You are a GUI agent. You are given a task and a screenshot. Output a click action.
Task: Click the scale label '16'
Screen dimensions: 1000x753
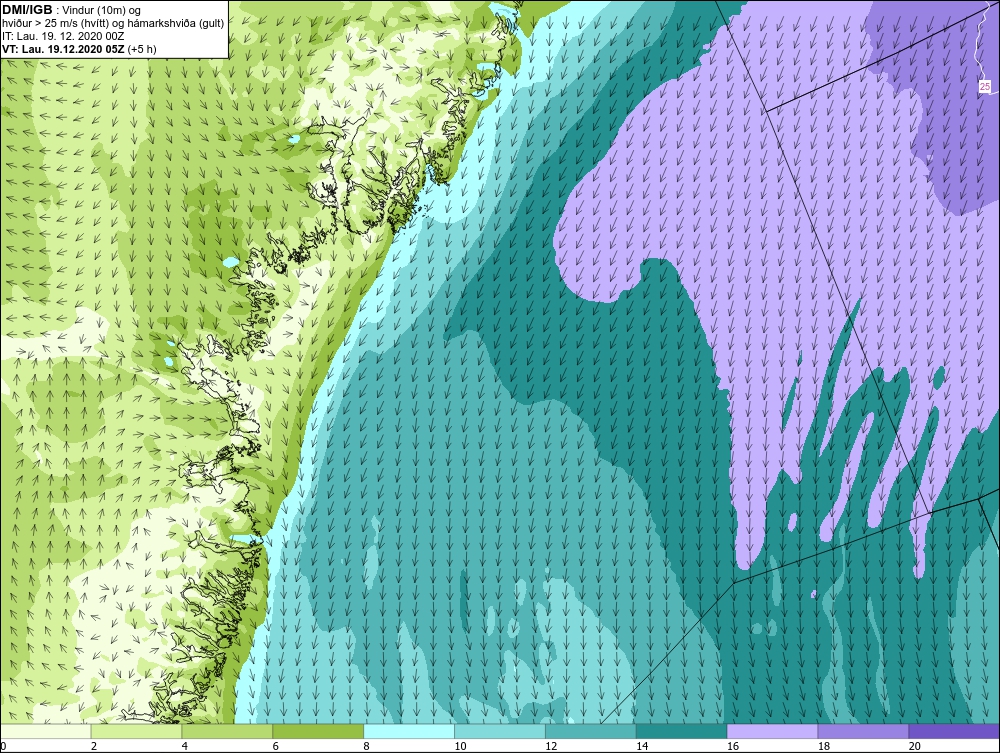(x=733, y=746)
